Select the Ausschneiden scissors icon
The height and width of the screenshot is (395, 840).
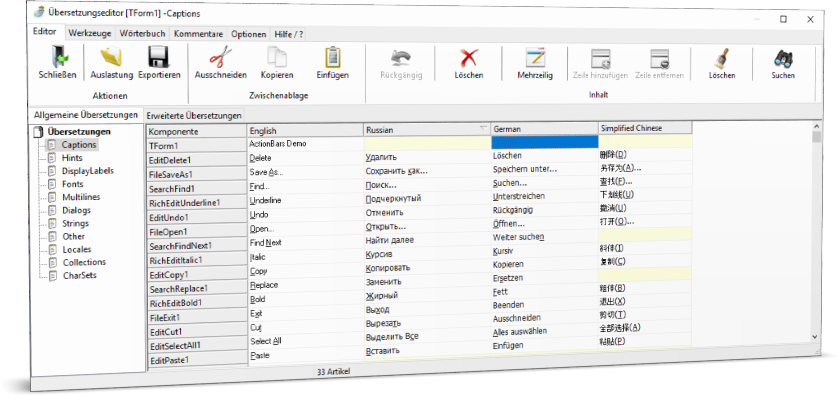point(220,57)
